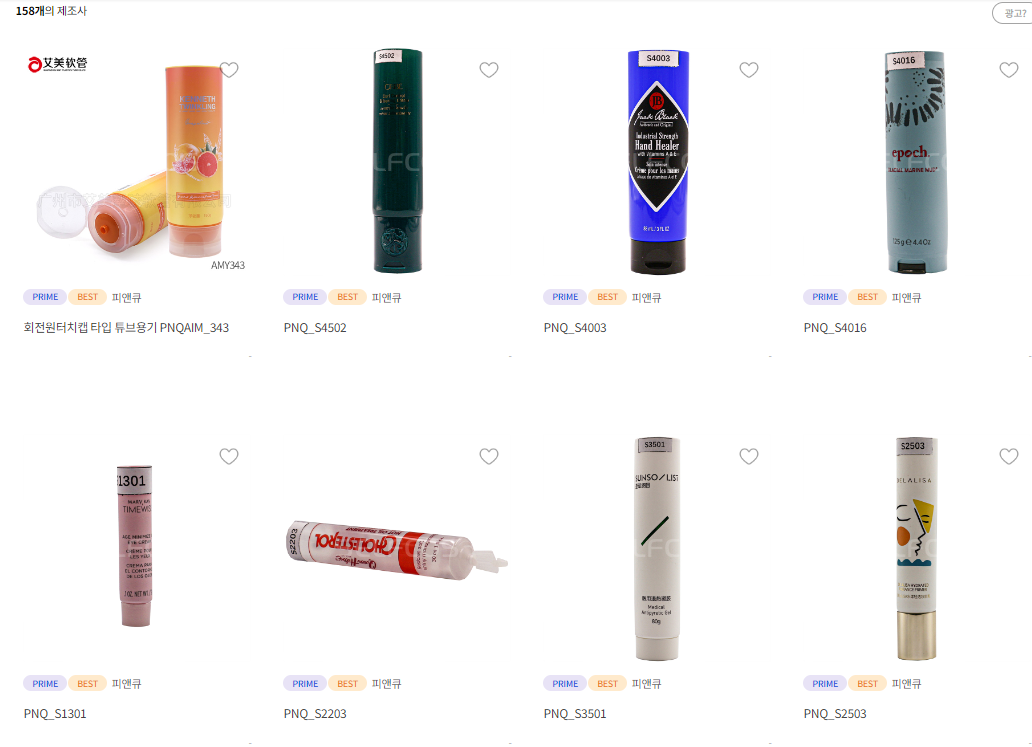
Task: Click 피앤큐 manufacturer name on PNQ_S1301
Action: point(126,684)
